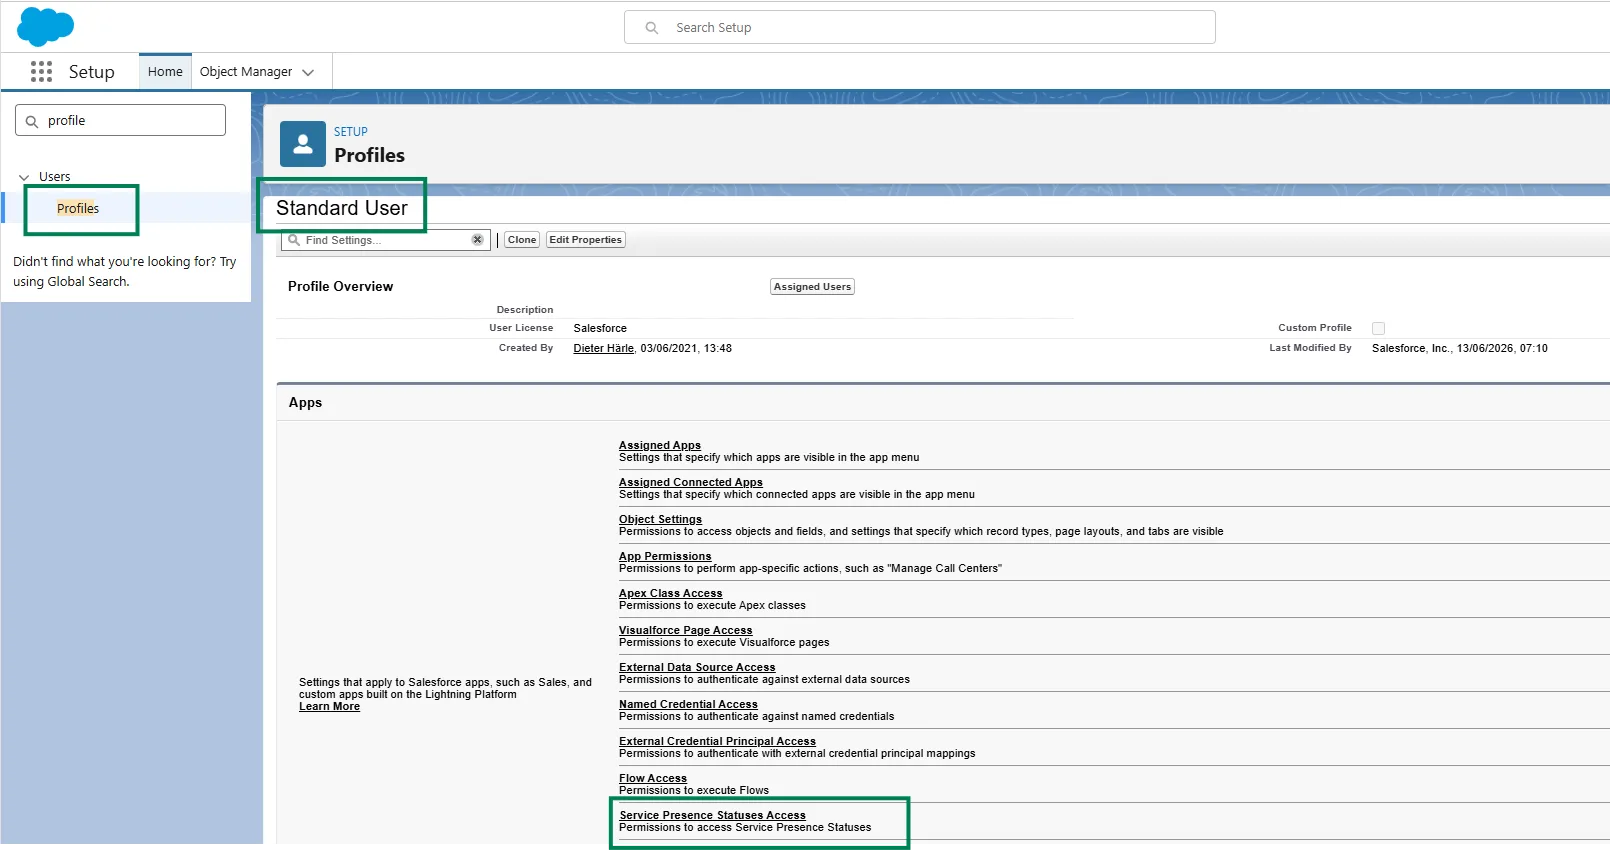
Task: Open External Credential Principal Access link
Action: pos(717,741)
